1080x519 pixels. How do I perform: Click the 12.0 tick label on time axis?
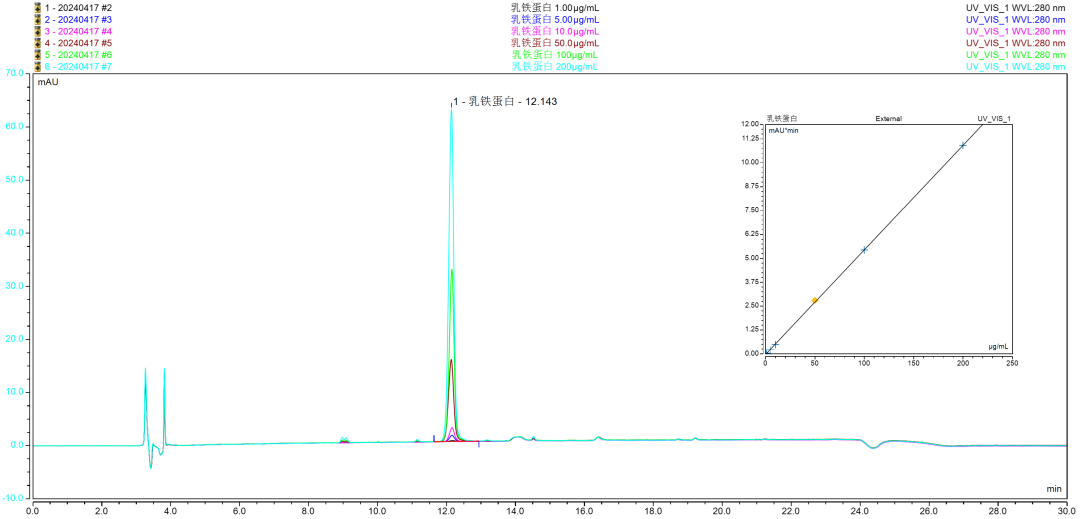pos(446,511)
